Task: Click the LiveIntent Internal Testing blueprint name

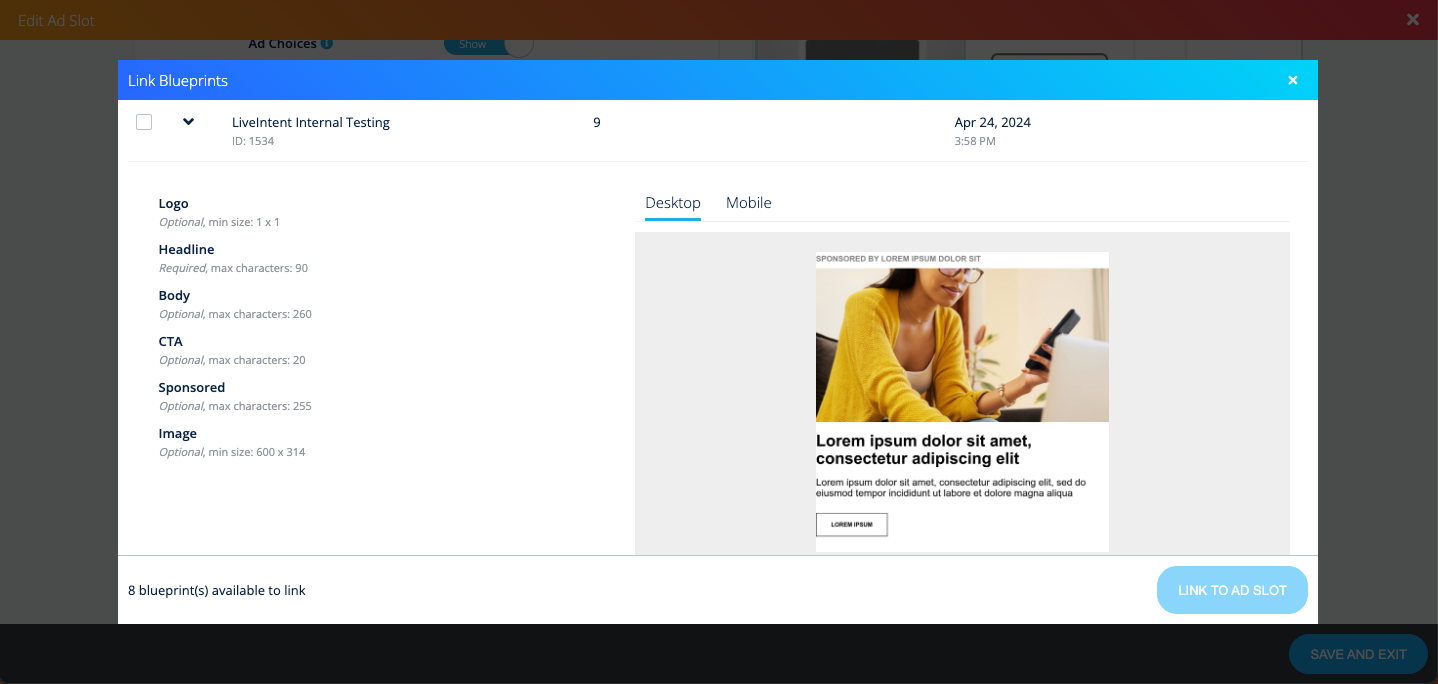Action: (310, 122)
